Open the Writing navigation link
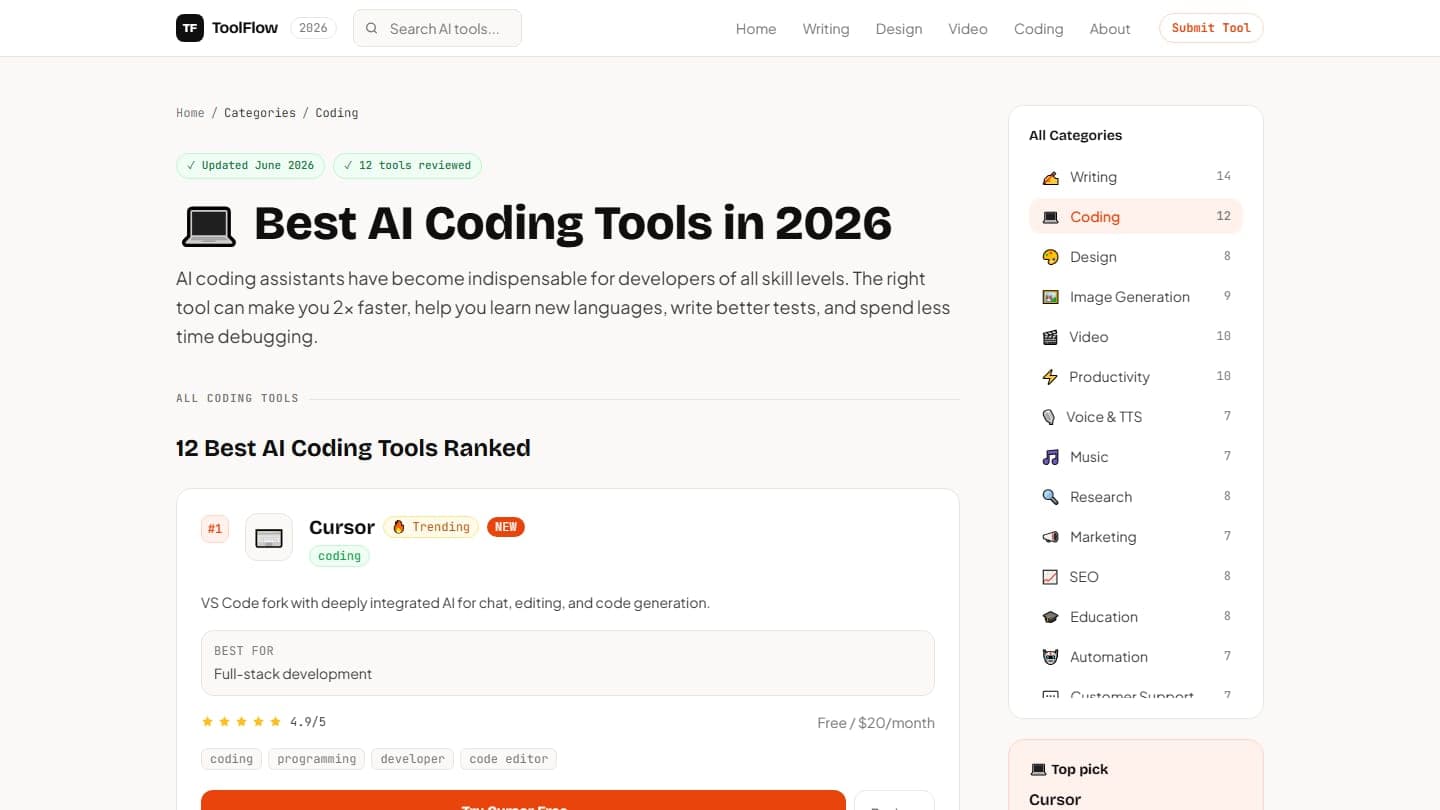The width and height of the screenshot is (1440, 810). (826, 29)
